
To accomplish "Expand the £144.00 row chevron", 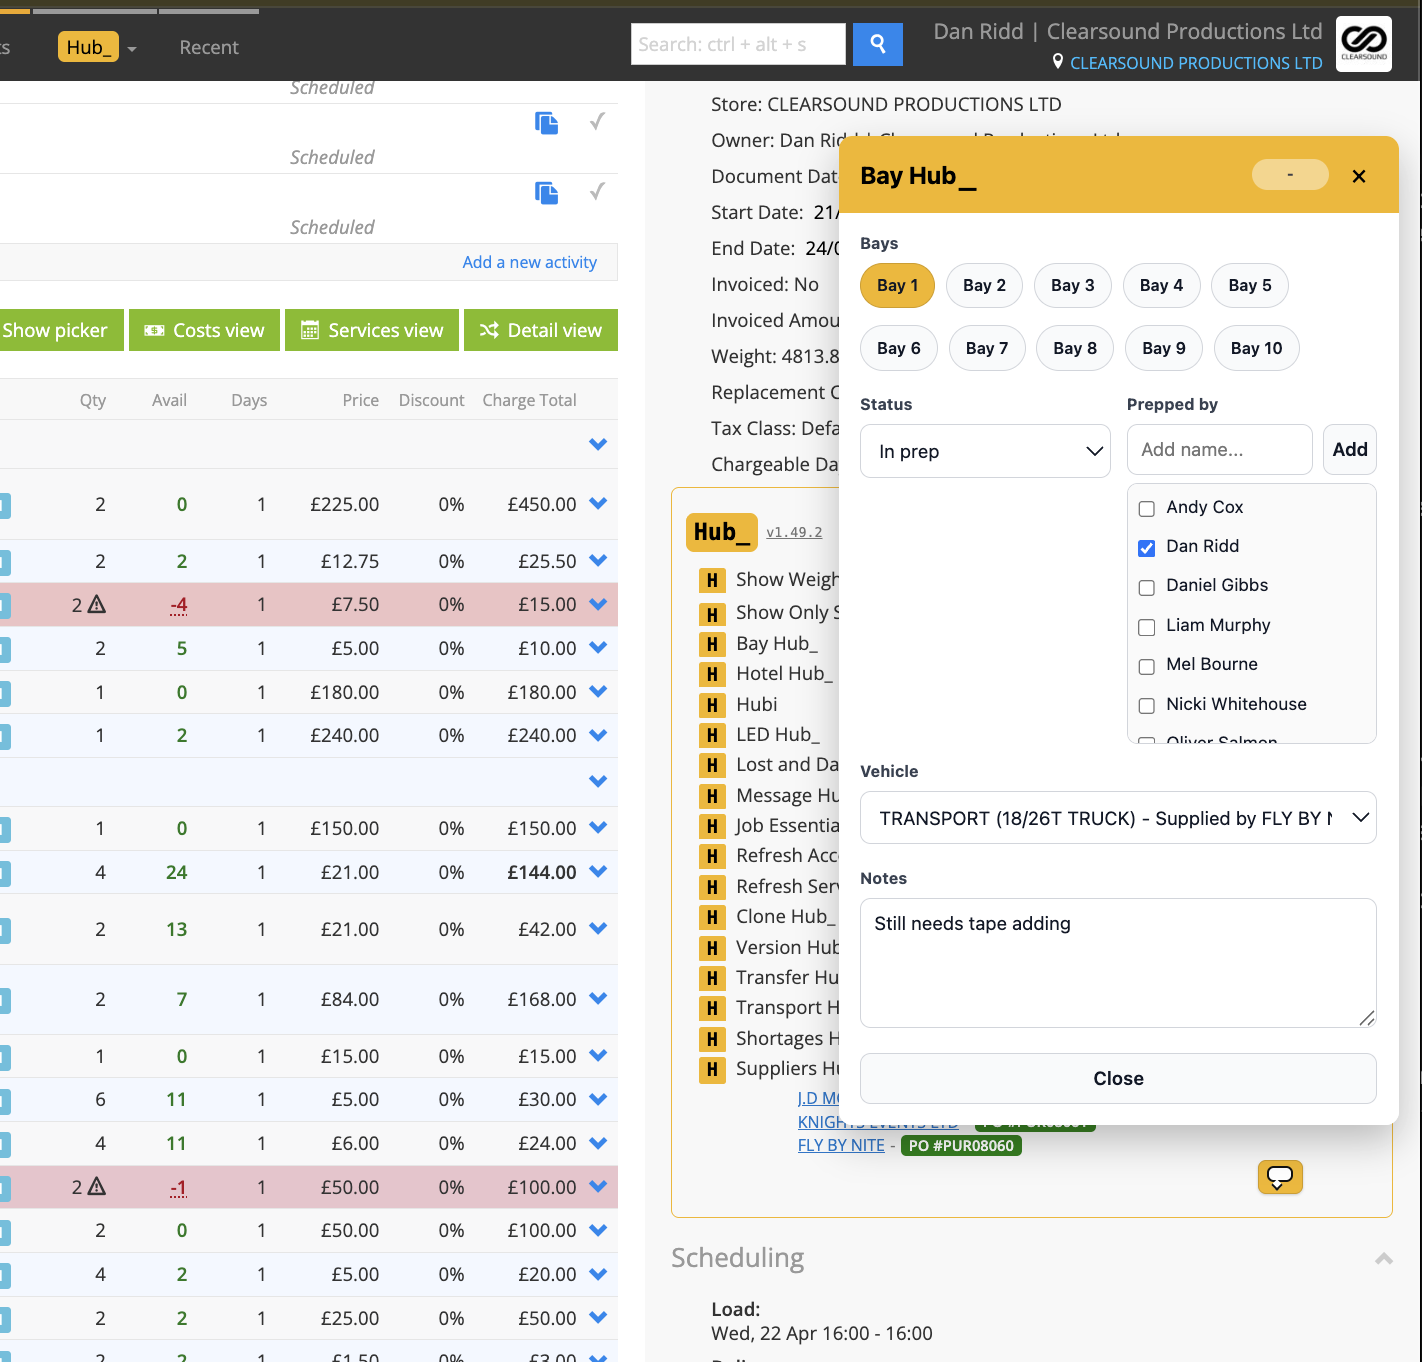I will tap(598, 872).
